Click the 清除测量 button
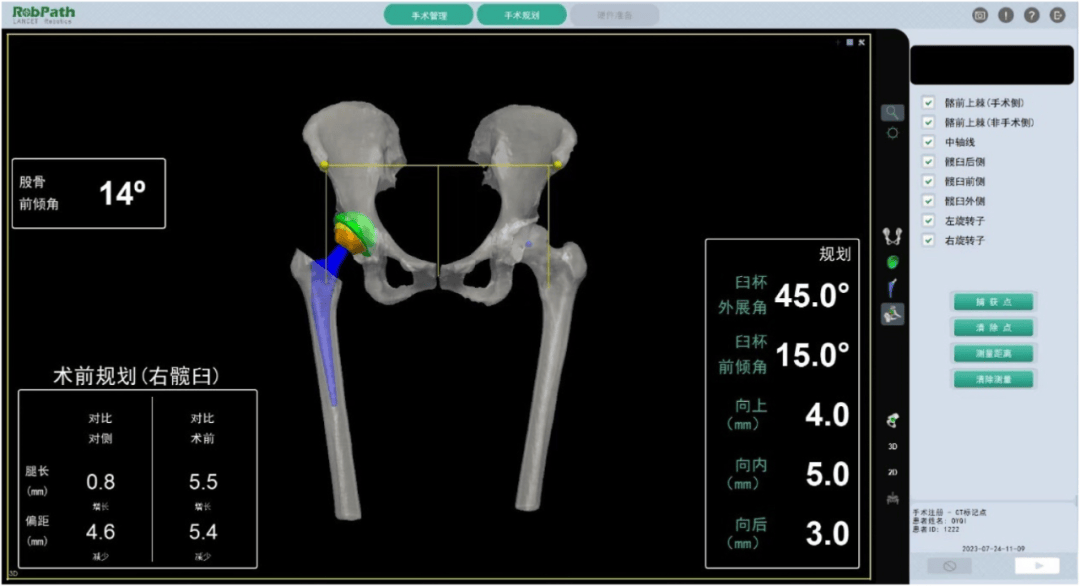The image size is (1080, 586). click(993, 379)
